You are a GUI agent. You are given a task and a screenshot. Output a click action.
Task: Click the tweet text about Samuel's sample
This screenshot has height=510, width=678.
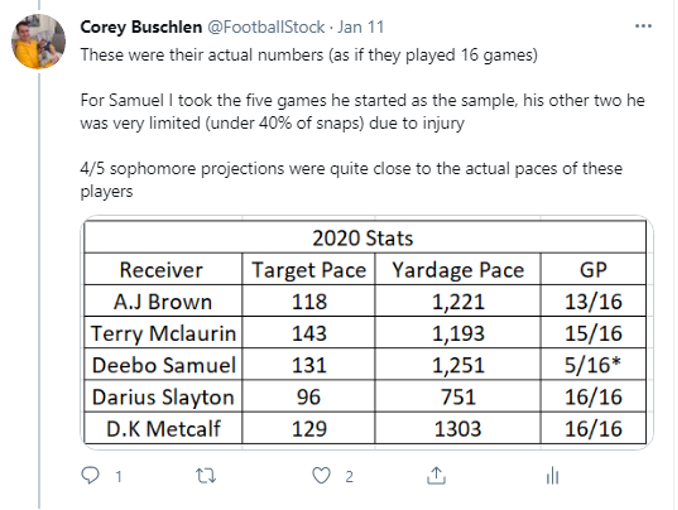[362, 112]
